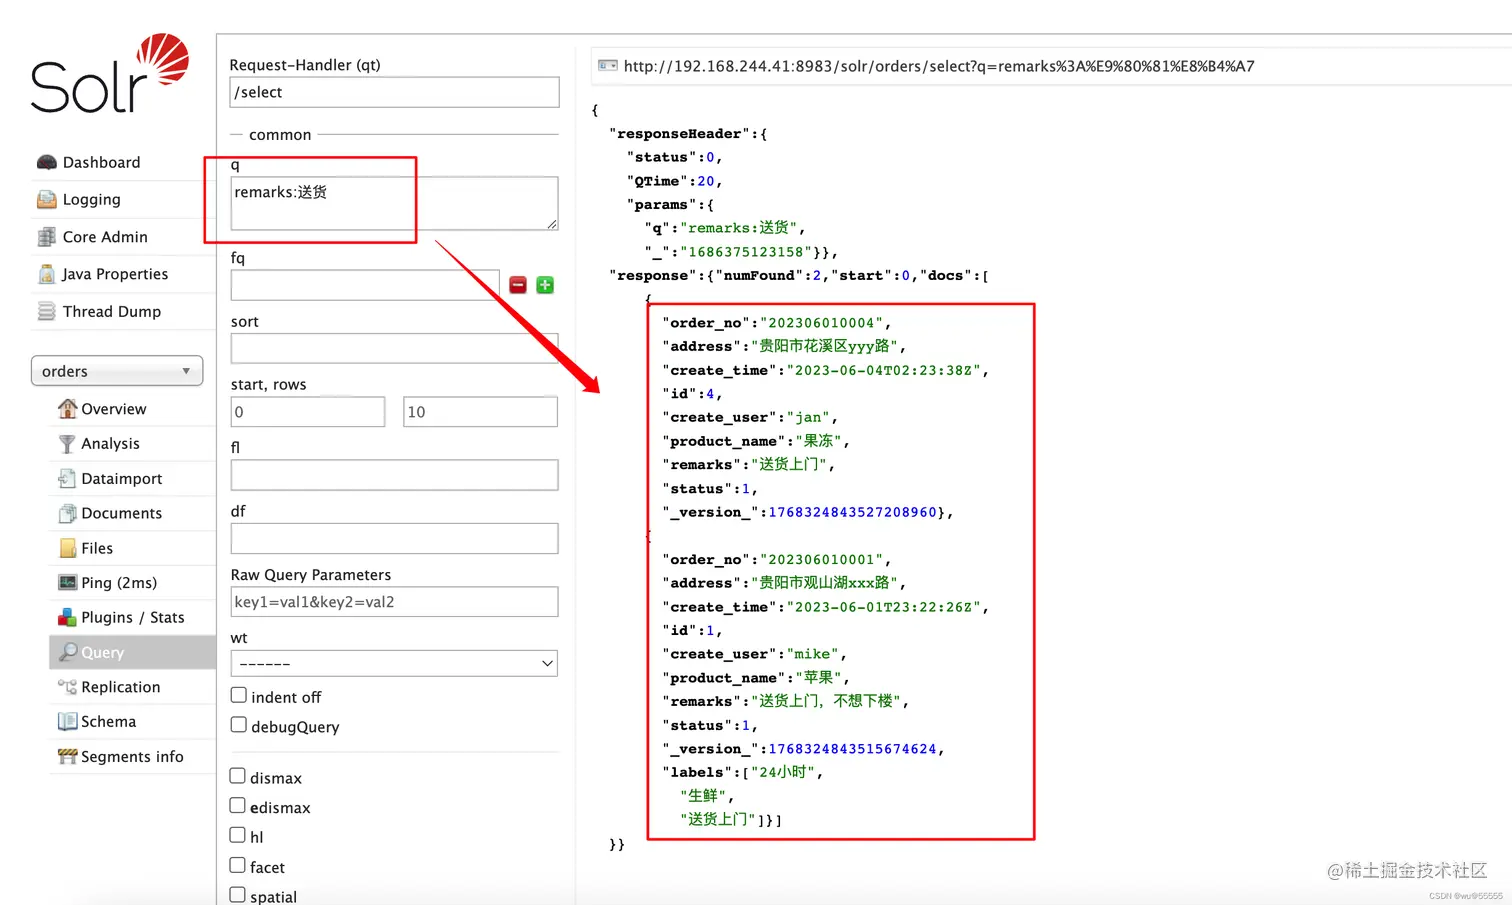Viewport: 1512px width, 905px height.
Task: Click the Overview house icon
Action: point(67,409)
